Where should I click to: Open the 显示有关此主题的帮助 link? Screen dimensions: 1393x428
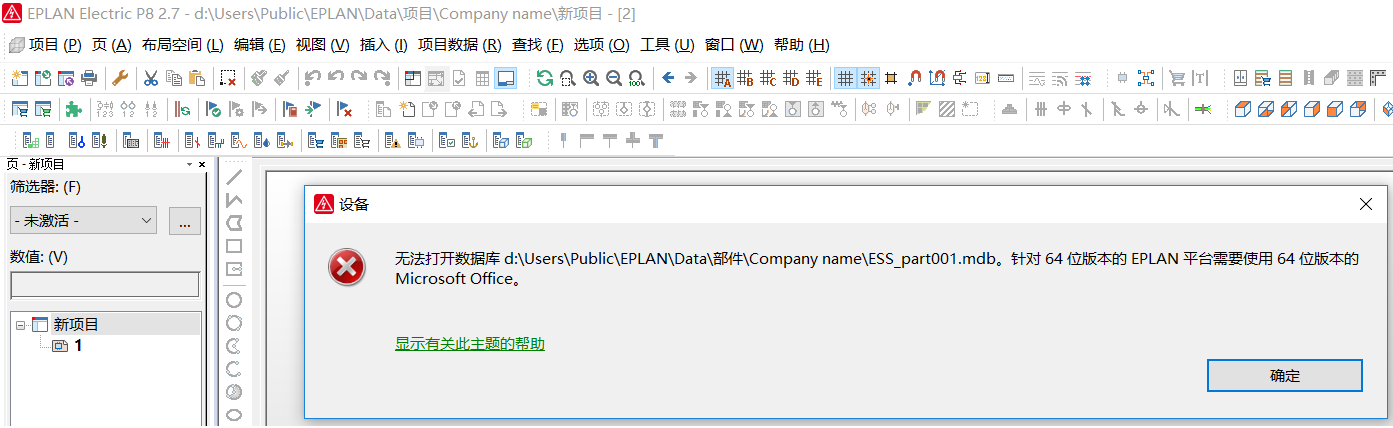point(470,344)
